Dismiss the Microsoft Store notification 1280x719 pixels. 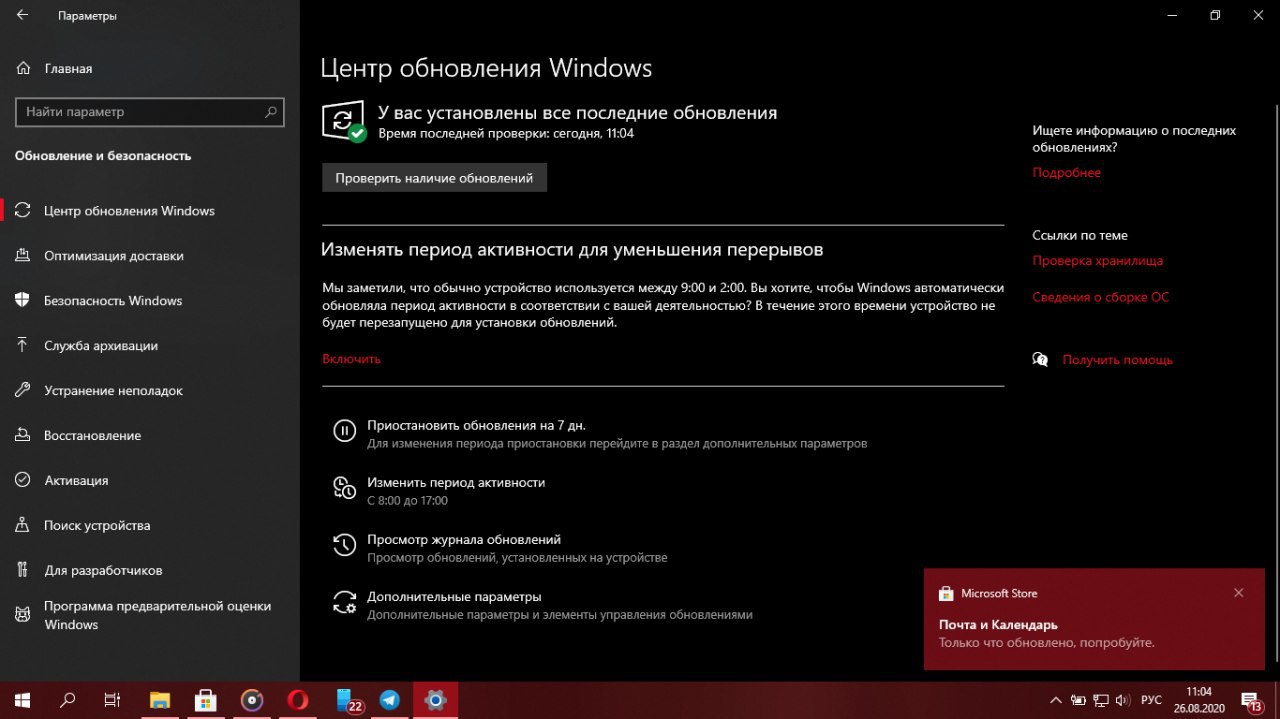pos(1238,593)
